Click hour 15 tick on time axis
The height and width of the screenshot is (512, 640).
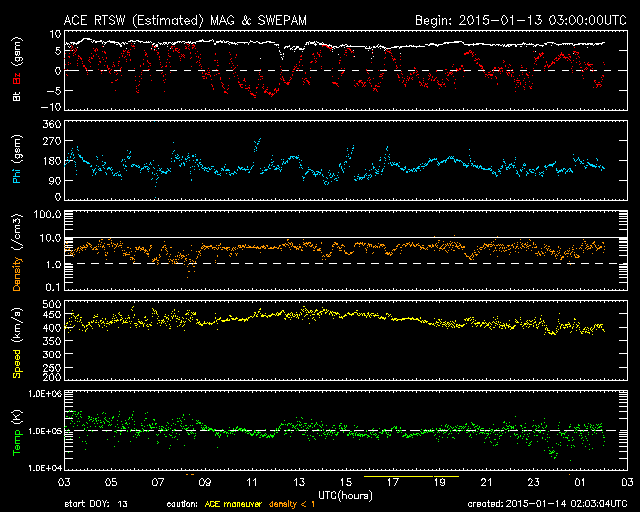click(x=345, y=481)
